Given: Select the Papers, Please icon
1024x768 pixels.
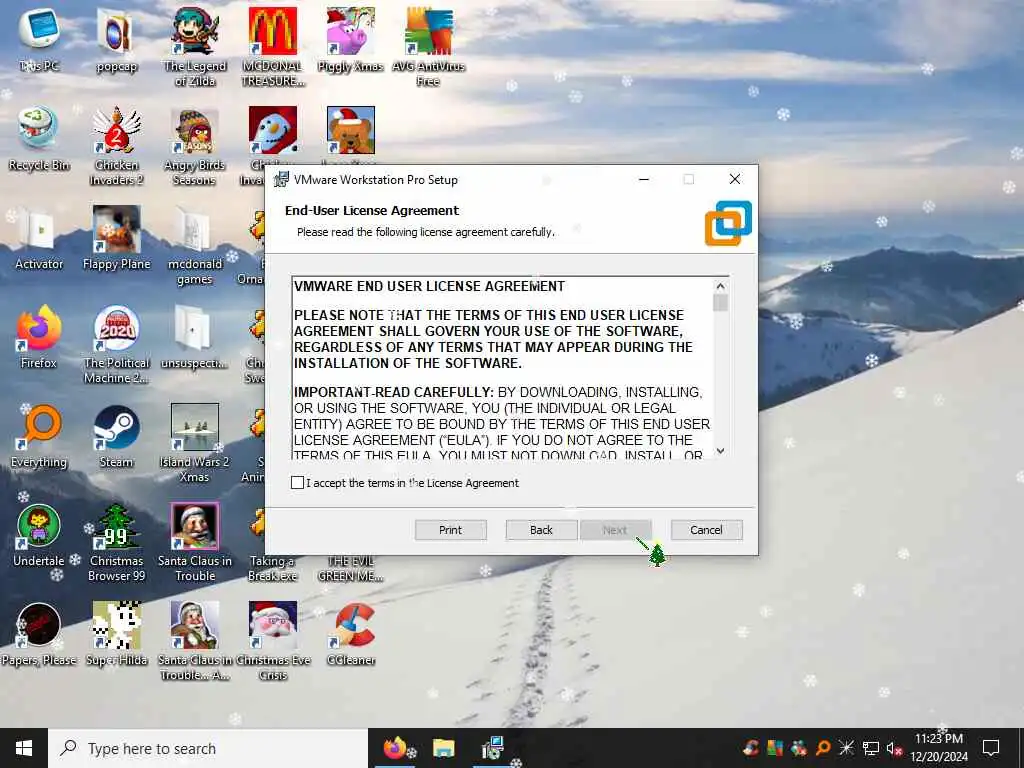Looking at the screenshot, I should (x=39, y=635).
